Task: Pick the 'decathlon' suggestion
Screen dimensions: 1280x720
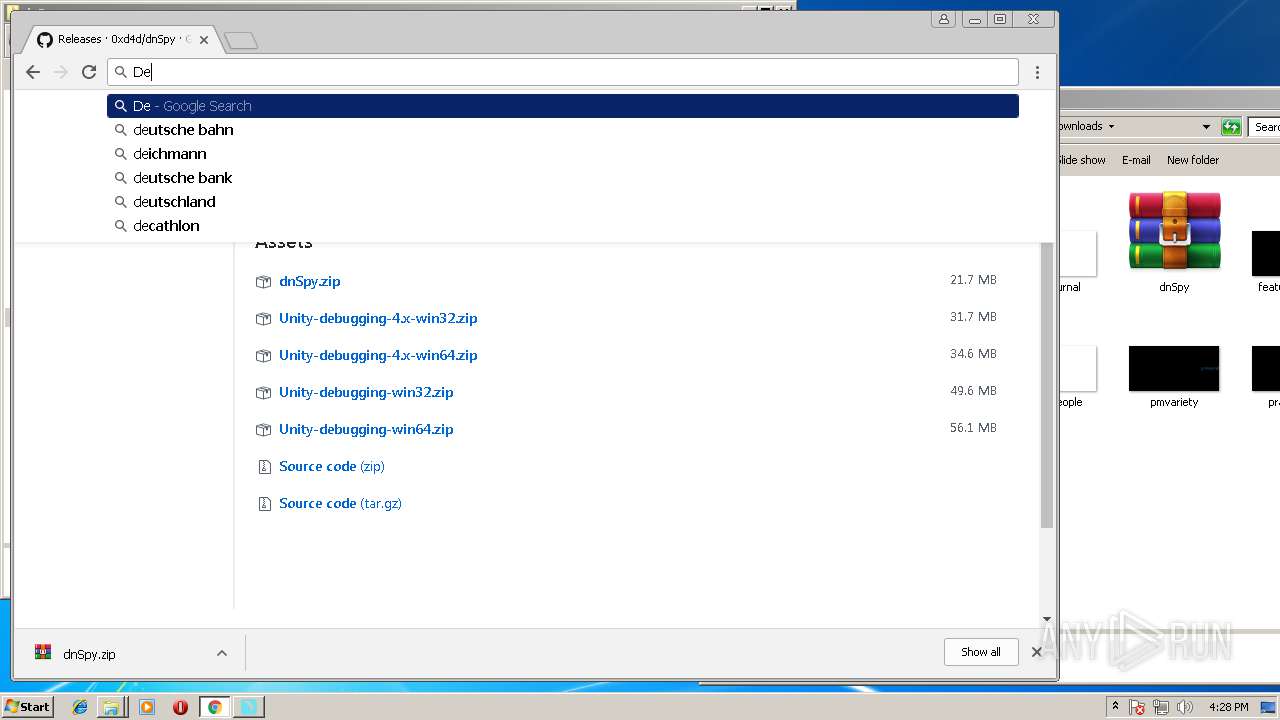Action: click(x=563, y=226)
